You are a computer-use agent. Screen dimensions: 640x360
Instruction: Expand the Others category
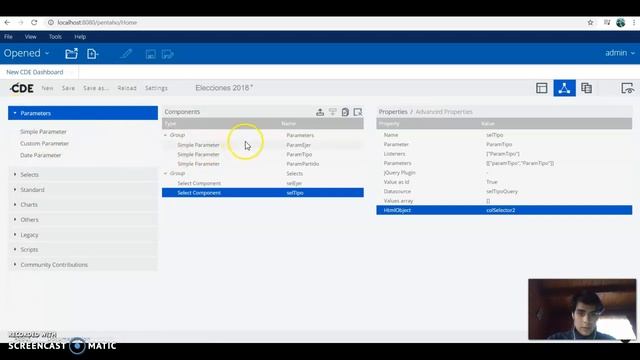point(83,220)
